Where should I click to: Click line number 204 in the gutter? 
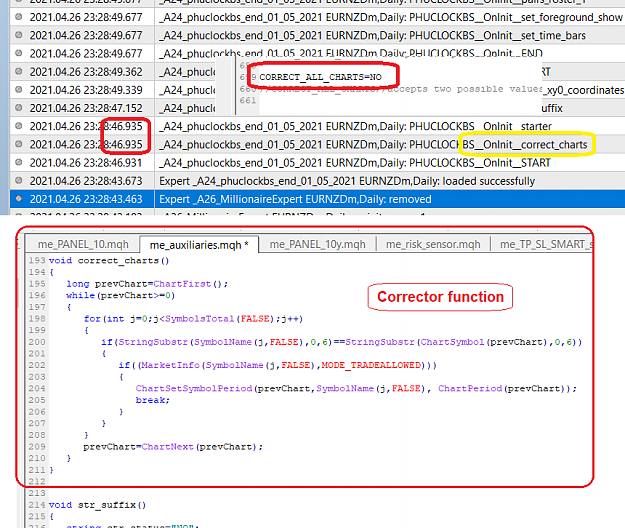pos(37,388)
